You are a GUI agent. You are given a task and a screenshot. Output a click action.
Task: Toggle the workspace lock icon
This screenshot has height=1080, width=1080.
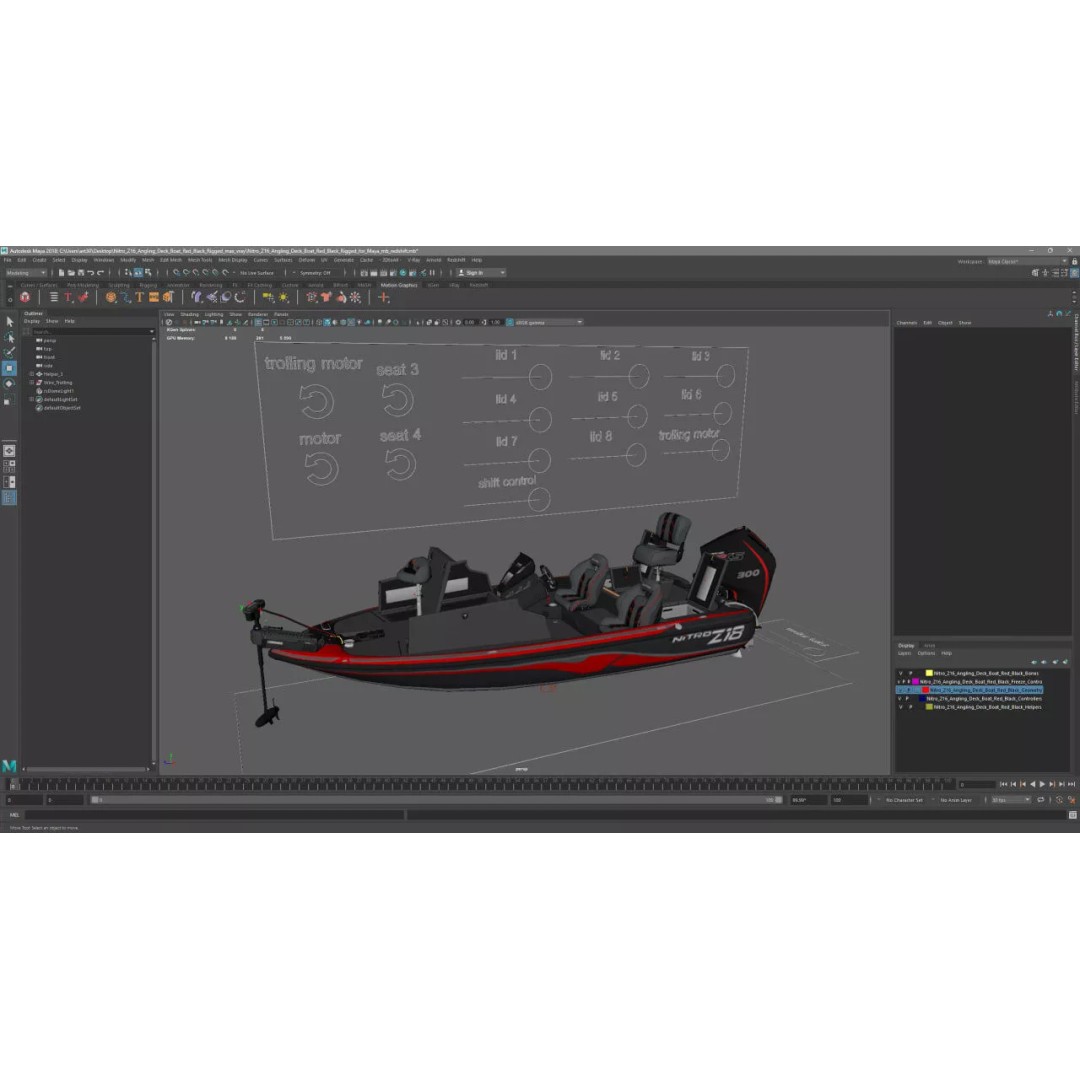pyautogui.click(x=1074, y=262)
